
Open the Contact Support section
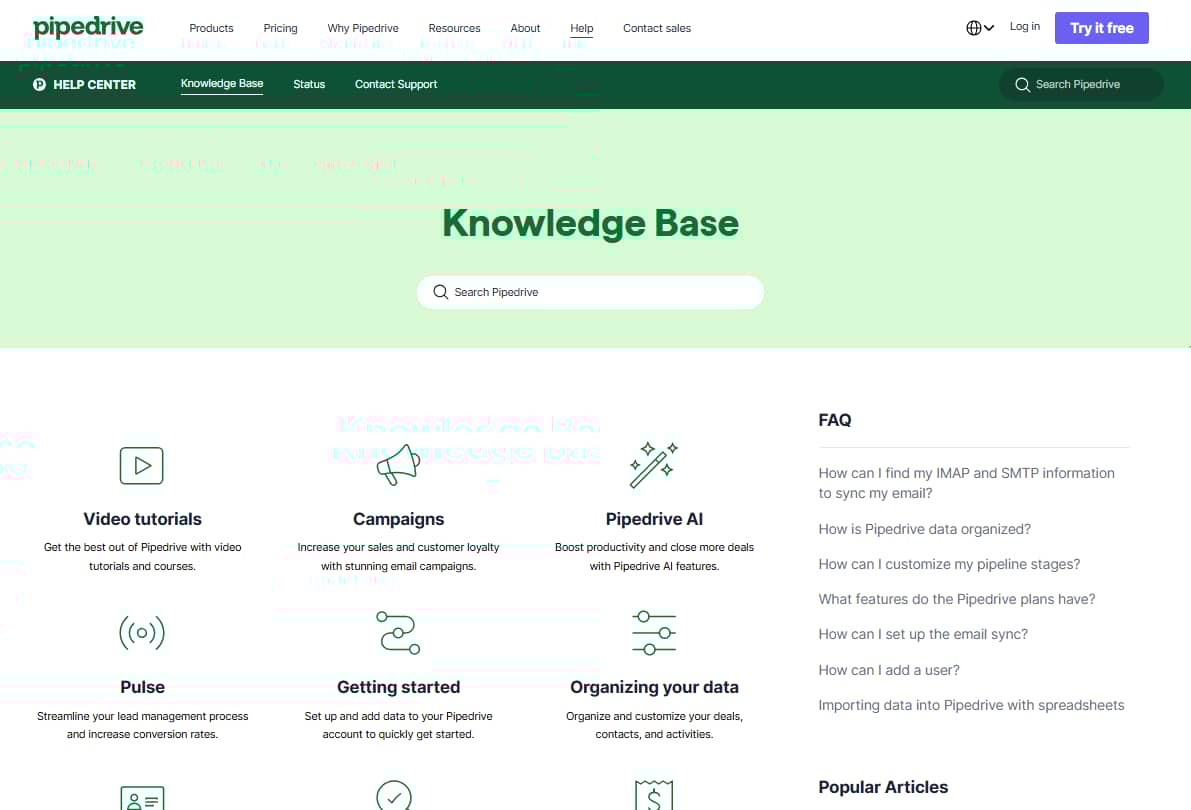(x=396, y=84)
